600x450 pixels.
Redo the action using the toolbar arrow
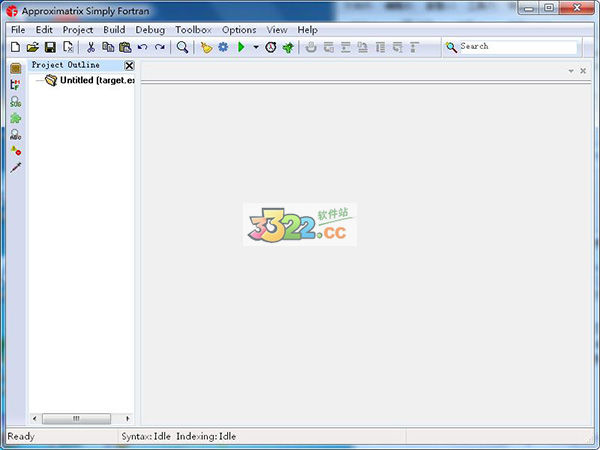pos(160,47)
